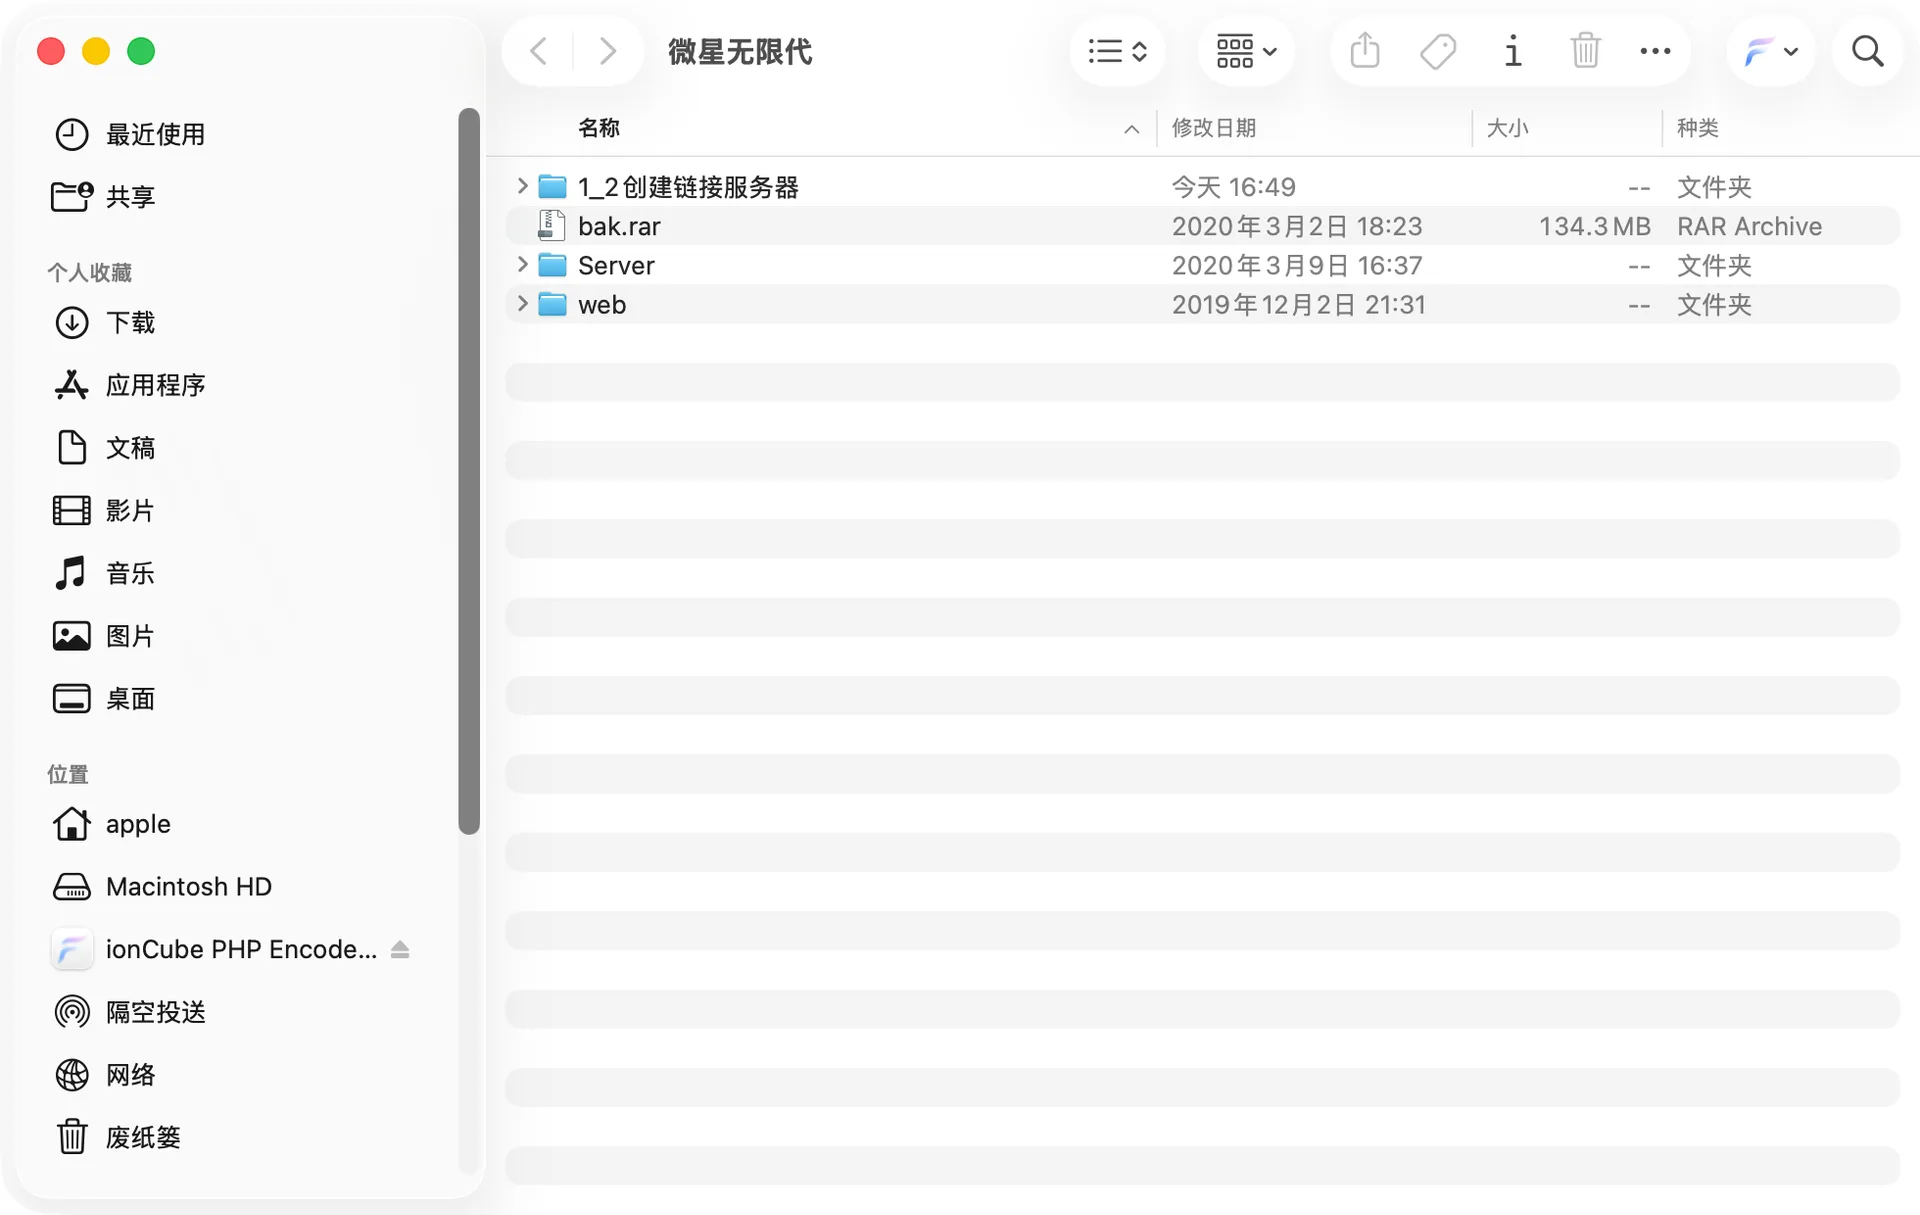Sort by the 名称 column header
1920x1215 pixels.
[x=599, y=128]
